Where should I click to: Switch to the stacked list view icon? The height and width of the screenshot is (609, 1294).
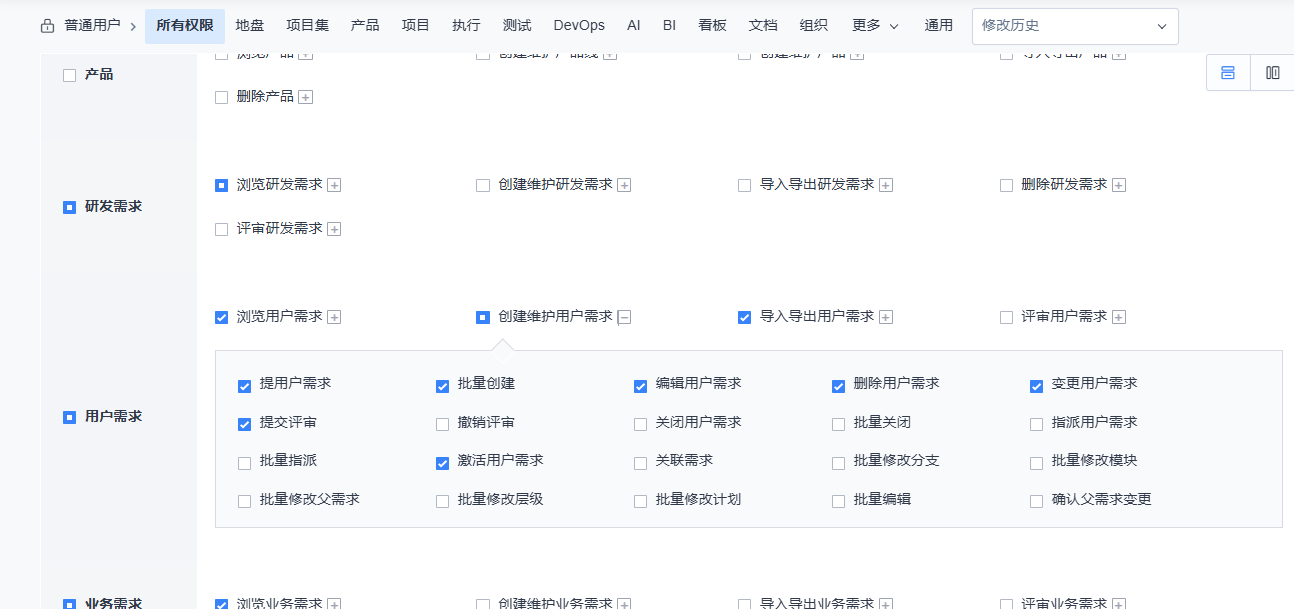[x=1228, y=73]
